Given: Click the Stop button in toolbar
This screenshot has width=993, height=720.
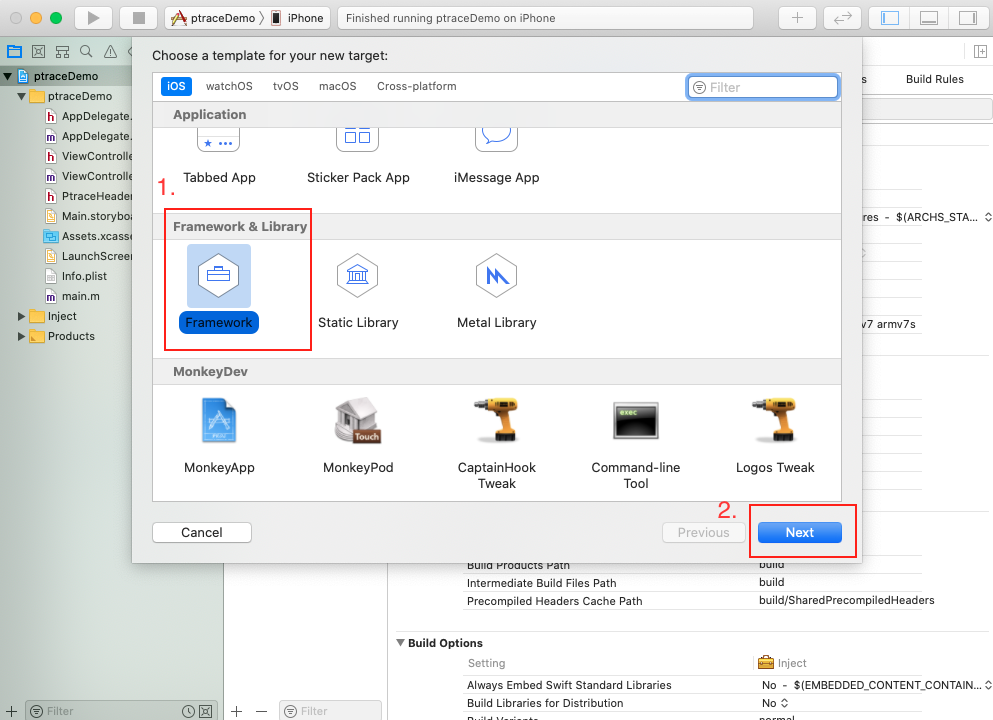Looking at the screenshot, I should (139, 18).
